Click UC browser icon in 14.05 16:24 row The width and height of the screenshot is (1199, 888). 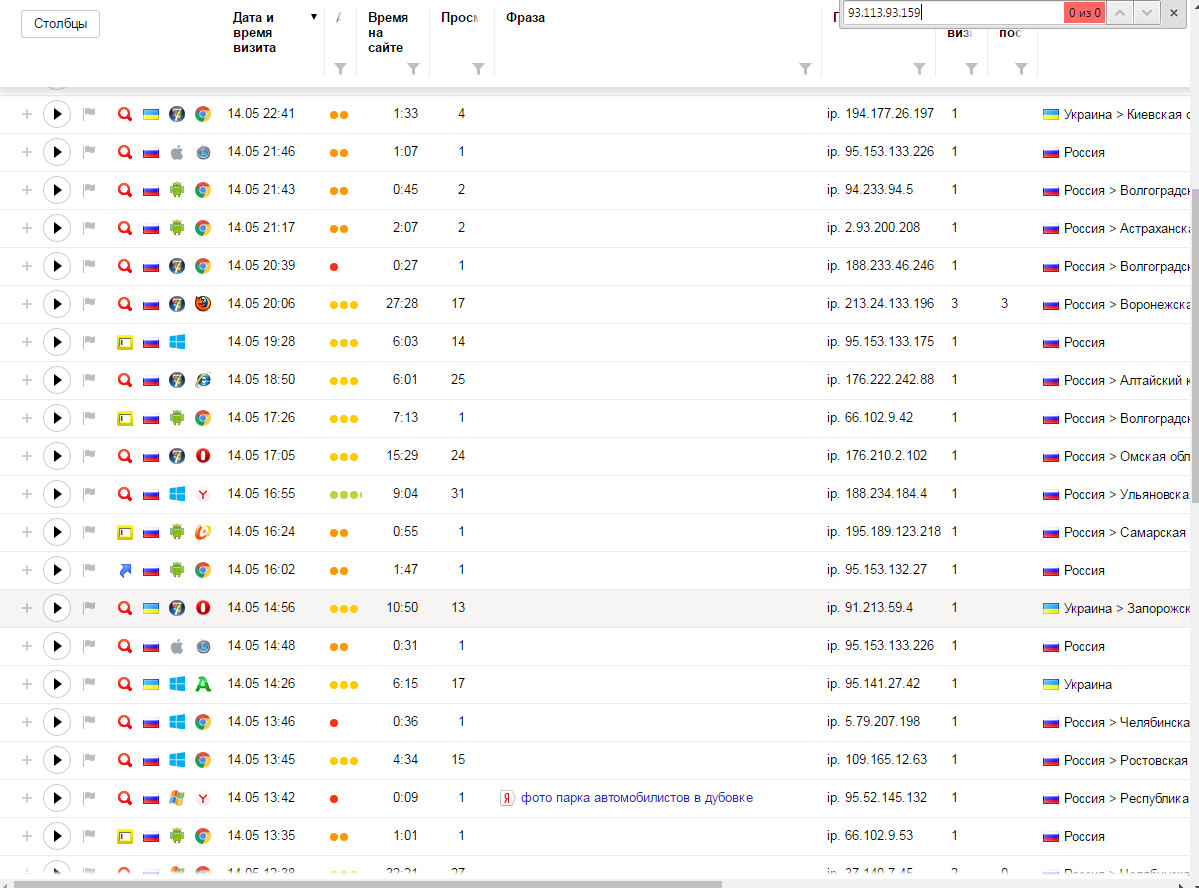click(x=203, y=532)
